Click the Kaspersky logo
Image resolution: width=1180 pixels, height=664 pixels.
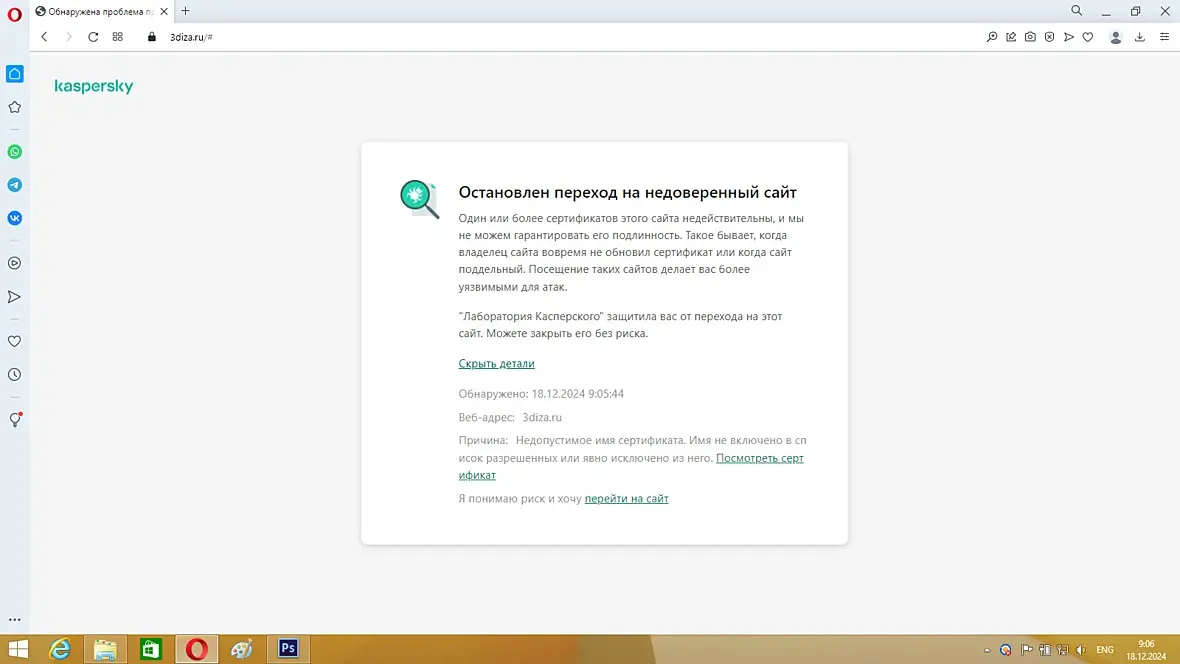tap(93, 87)
